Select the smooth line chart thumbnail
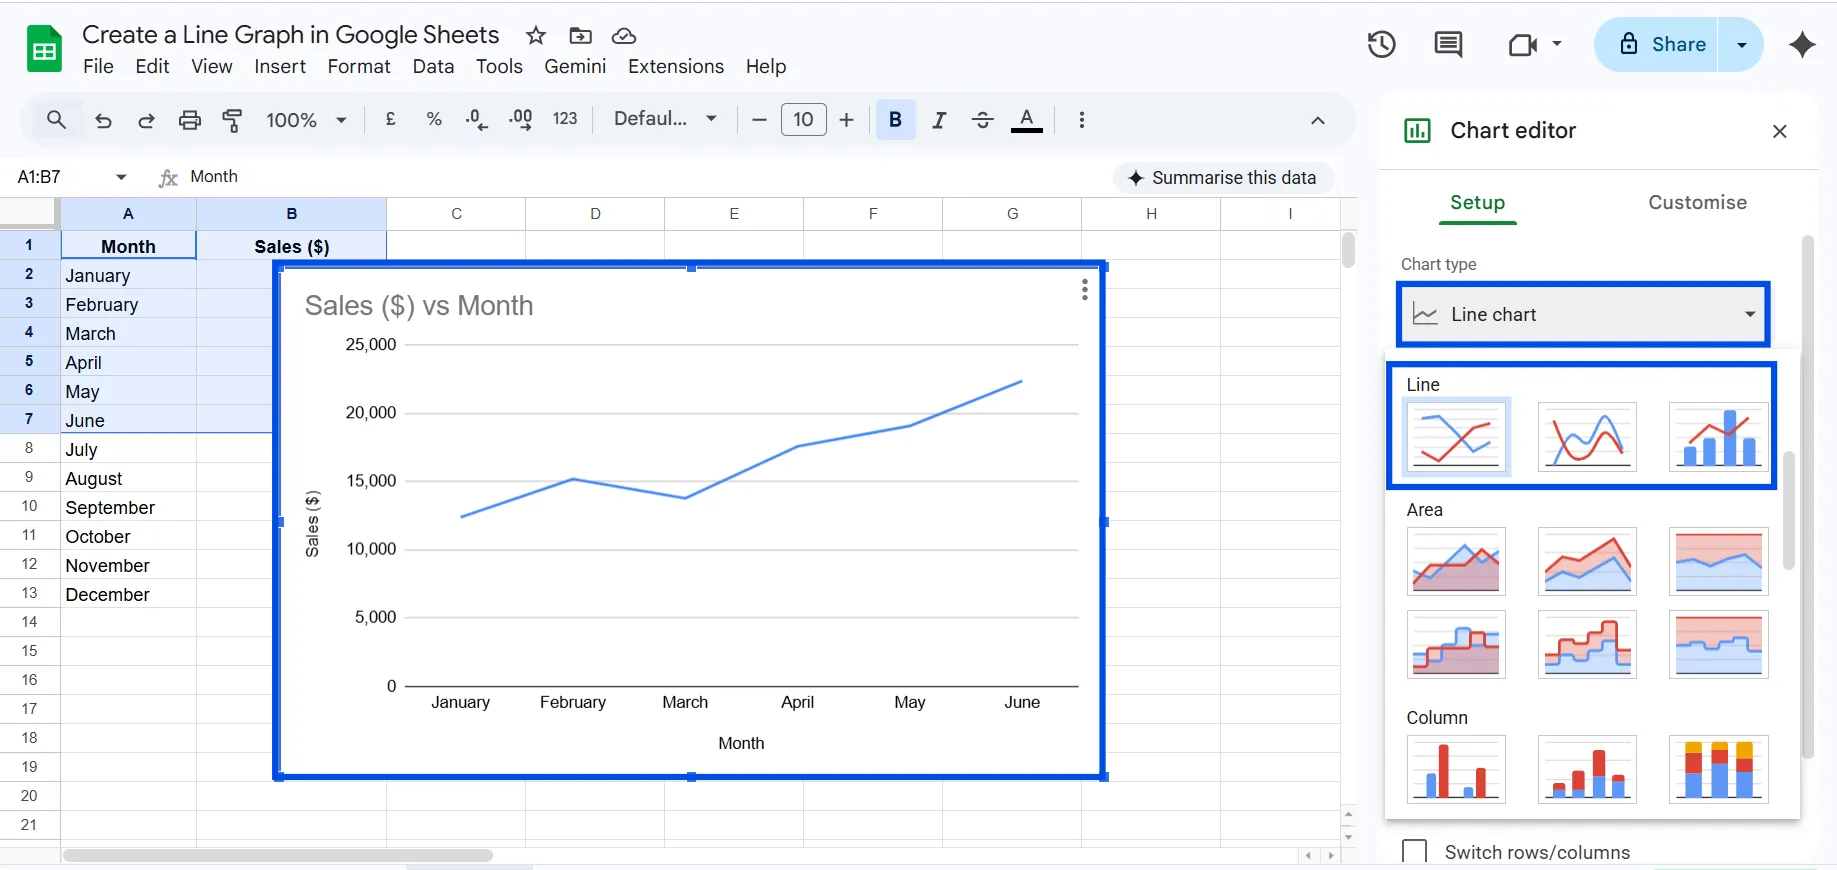 click(x=1587, y=436)
